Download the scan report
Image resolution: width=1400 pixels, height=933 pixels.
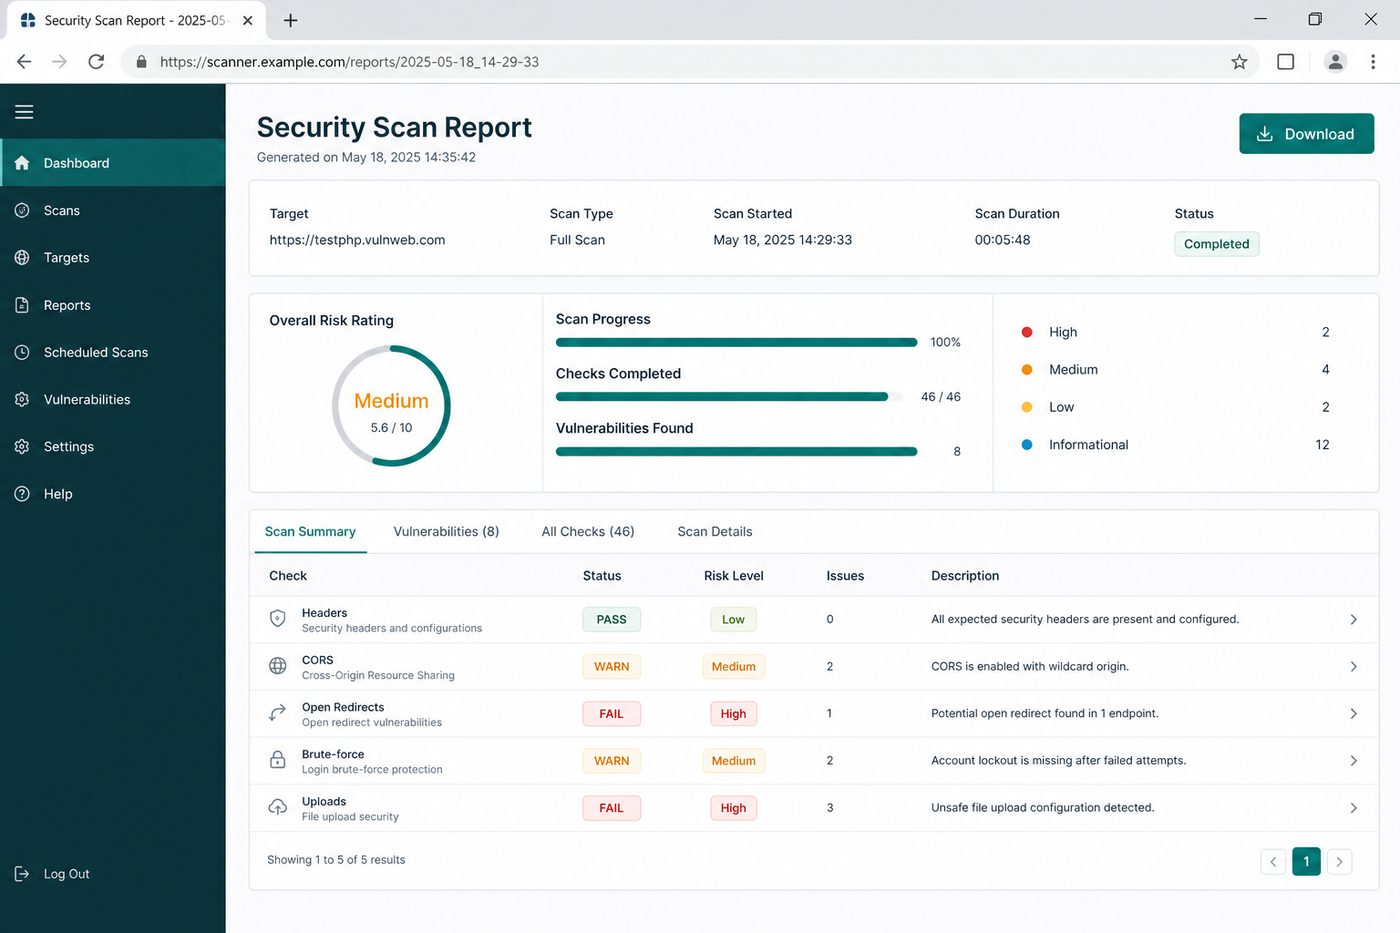[1306, 134]
